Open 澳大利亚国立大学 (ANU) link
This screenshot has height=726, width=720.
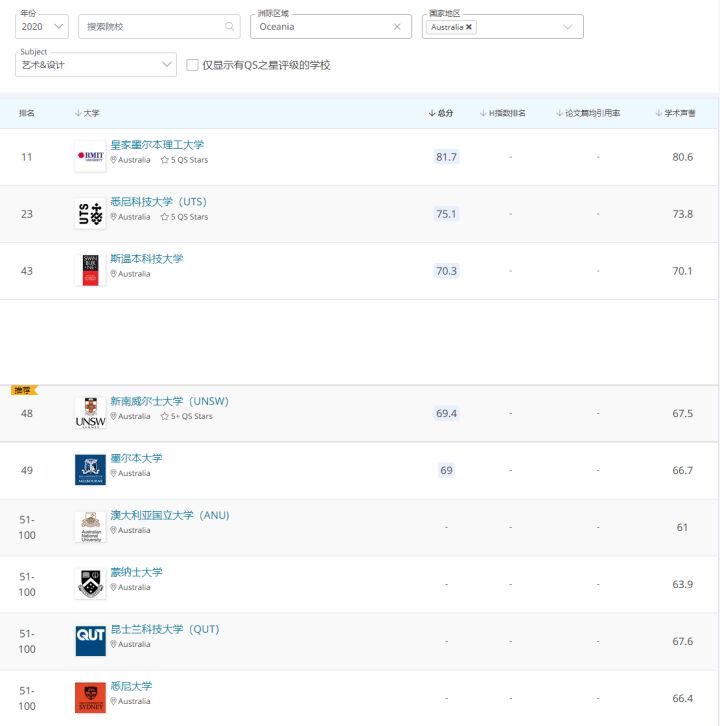click(x=170, y=515)
